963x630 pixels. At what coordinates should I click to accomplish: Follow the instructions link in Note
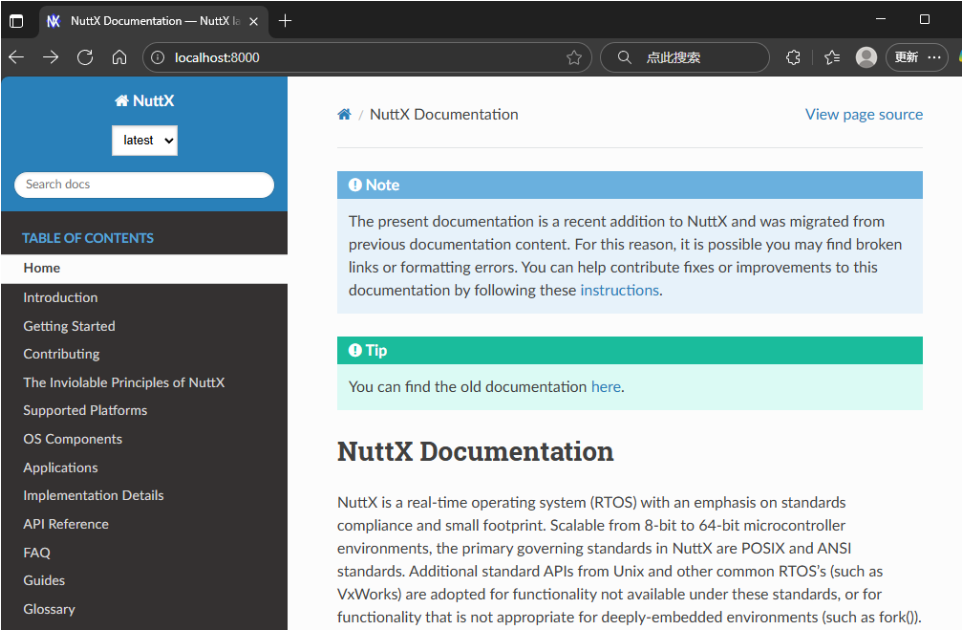point(619,290)
